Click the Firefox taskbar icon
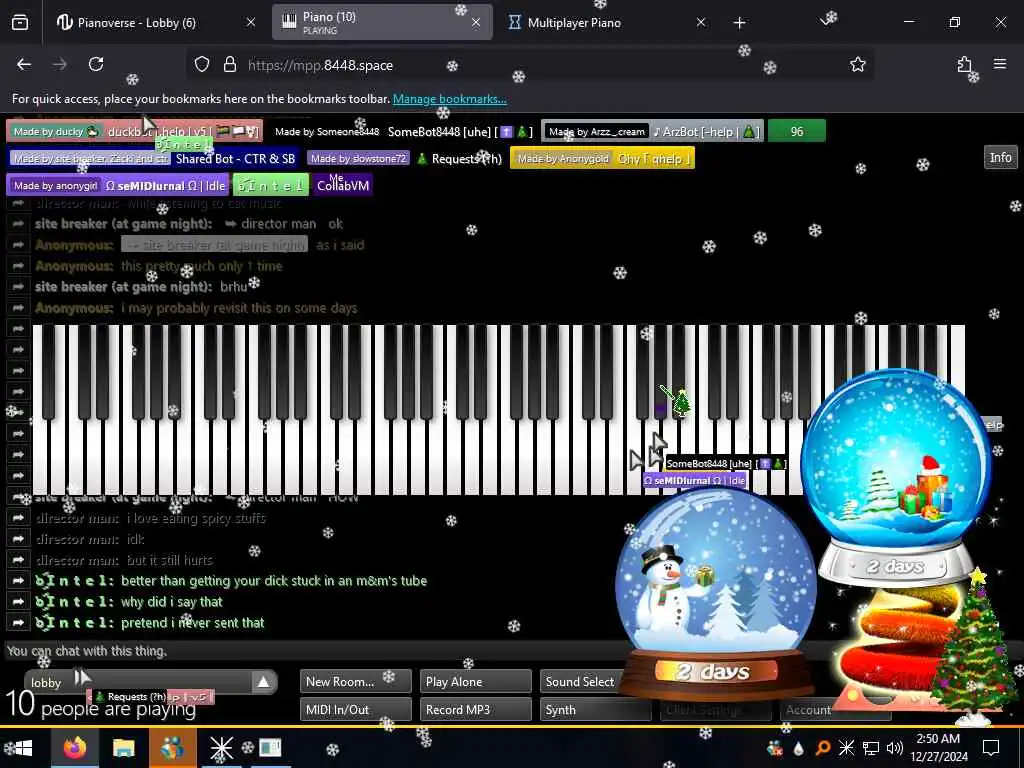The height and width of the screenshot is (768, 1024). pos(74,748)
